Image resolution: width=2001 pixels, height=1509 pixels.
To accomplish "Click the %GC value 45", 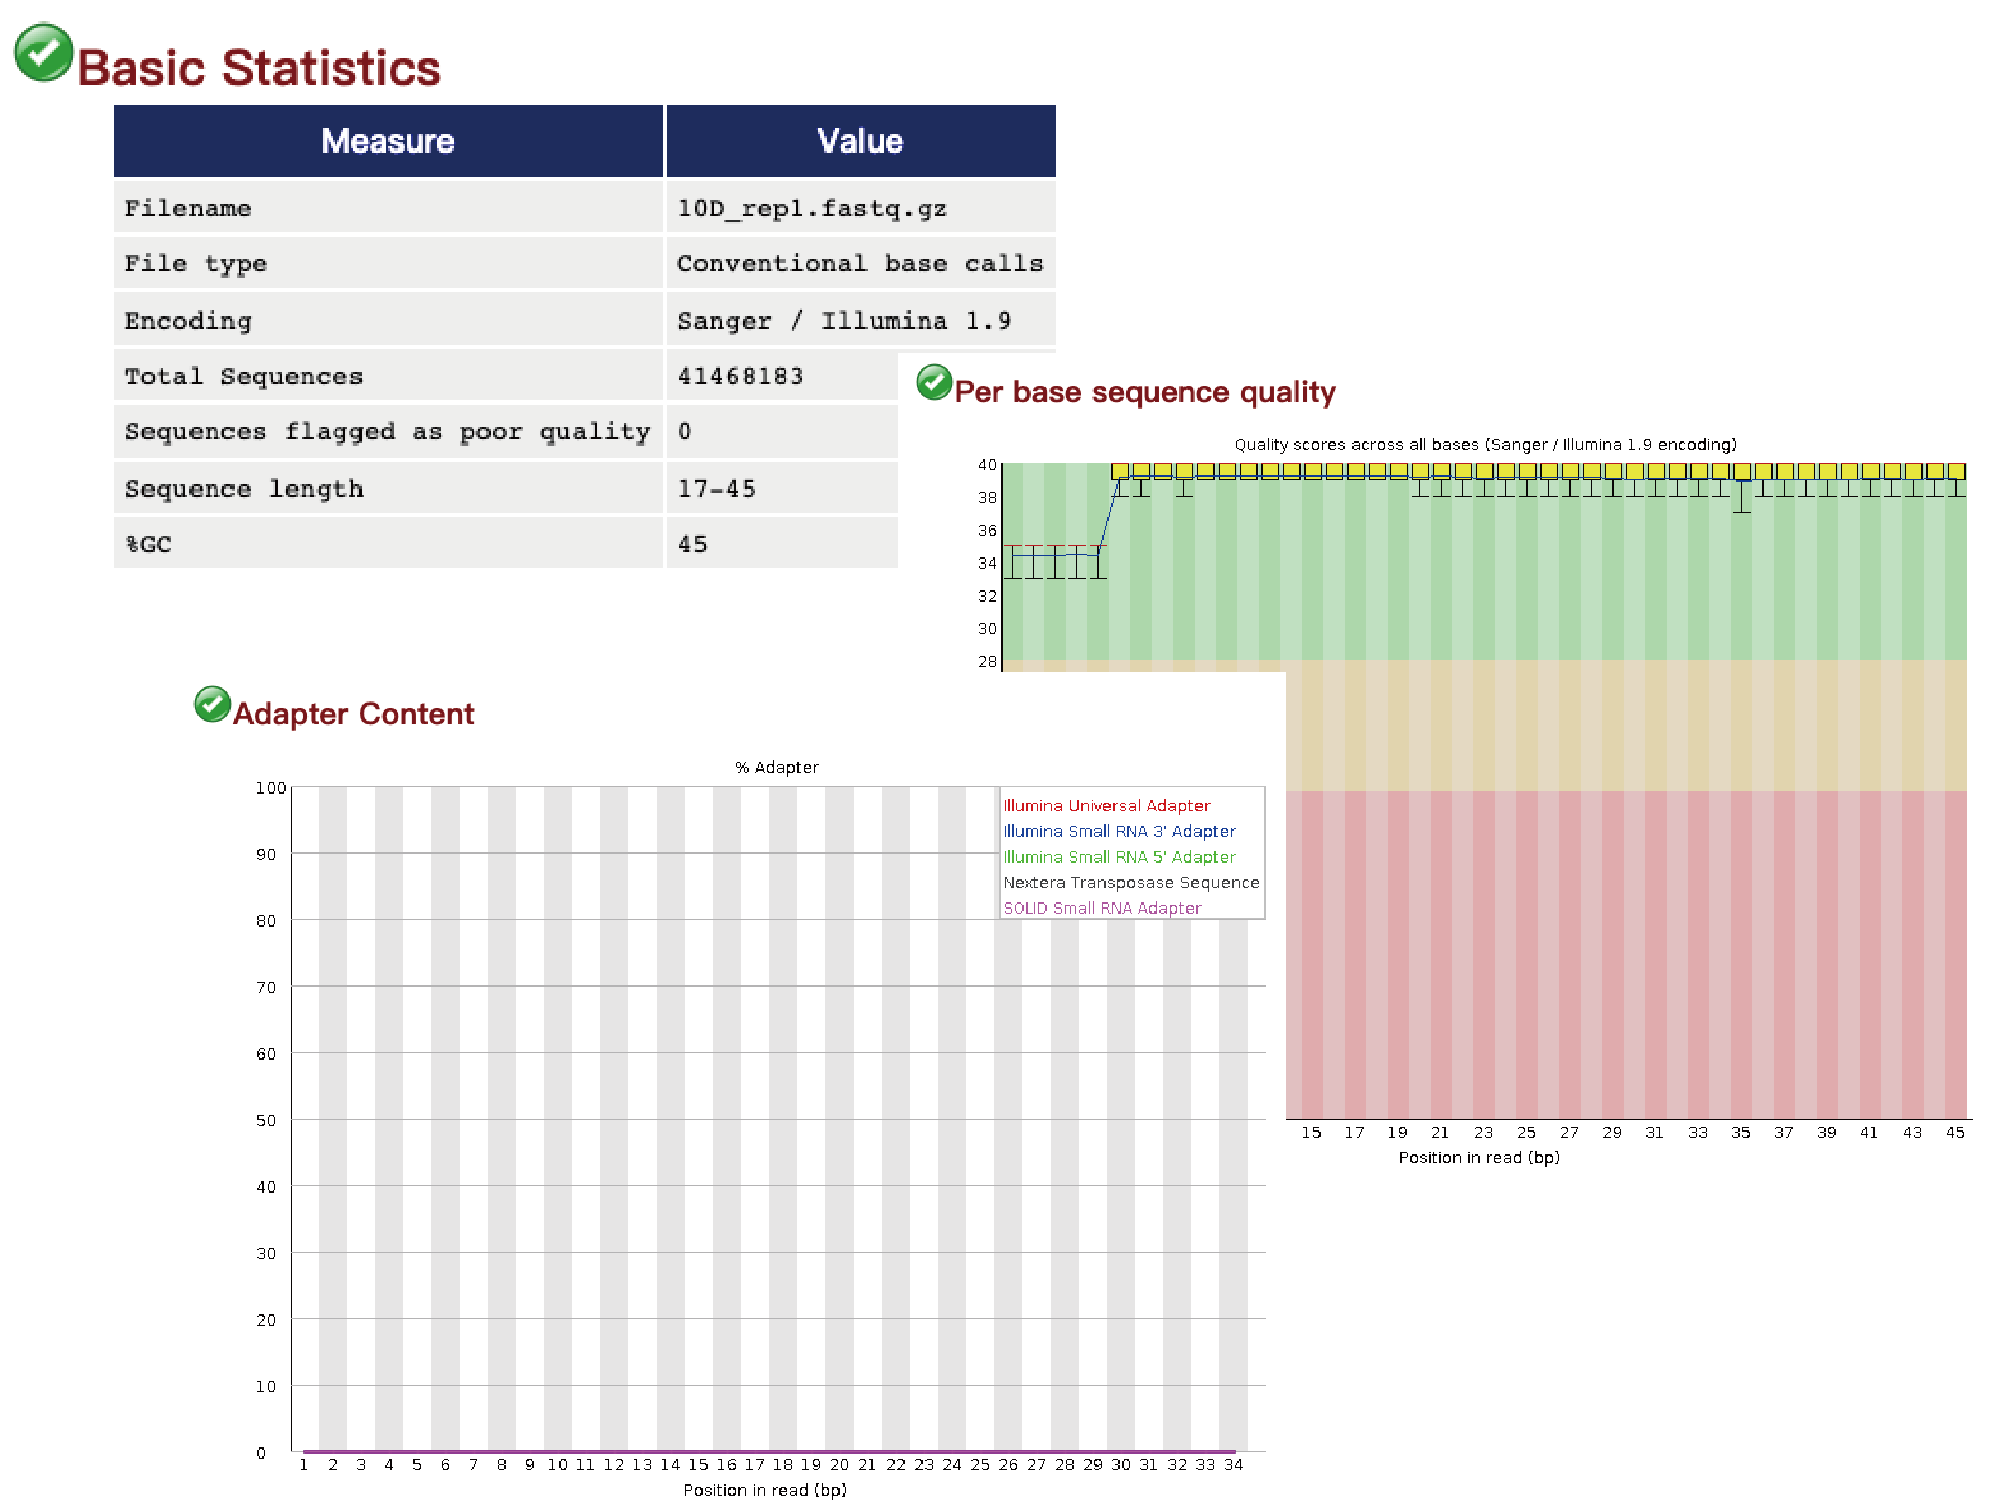I will [693, 545].
